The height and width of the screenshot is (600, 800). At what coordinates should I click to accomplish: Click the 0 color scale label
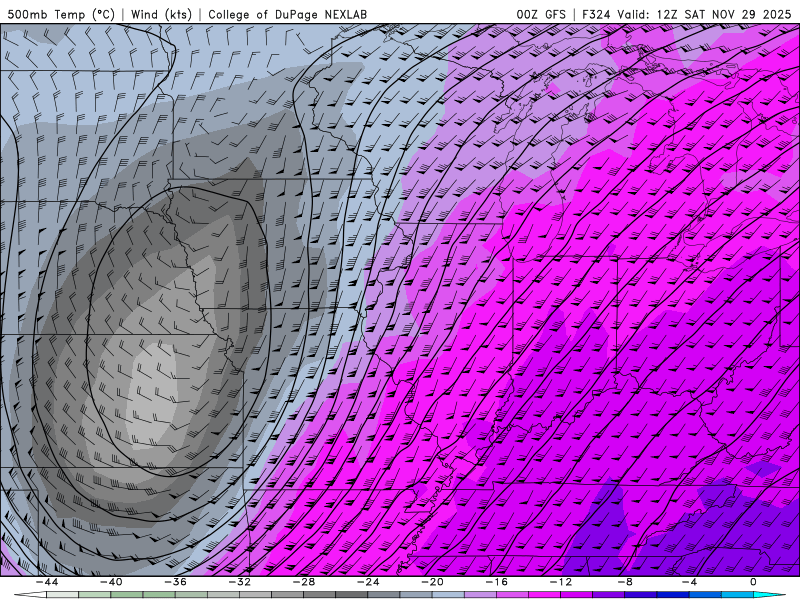753,582
